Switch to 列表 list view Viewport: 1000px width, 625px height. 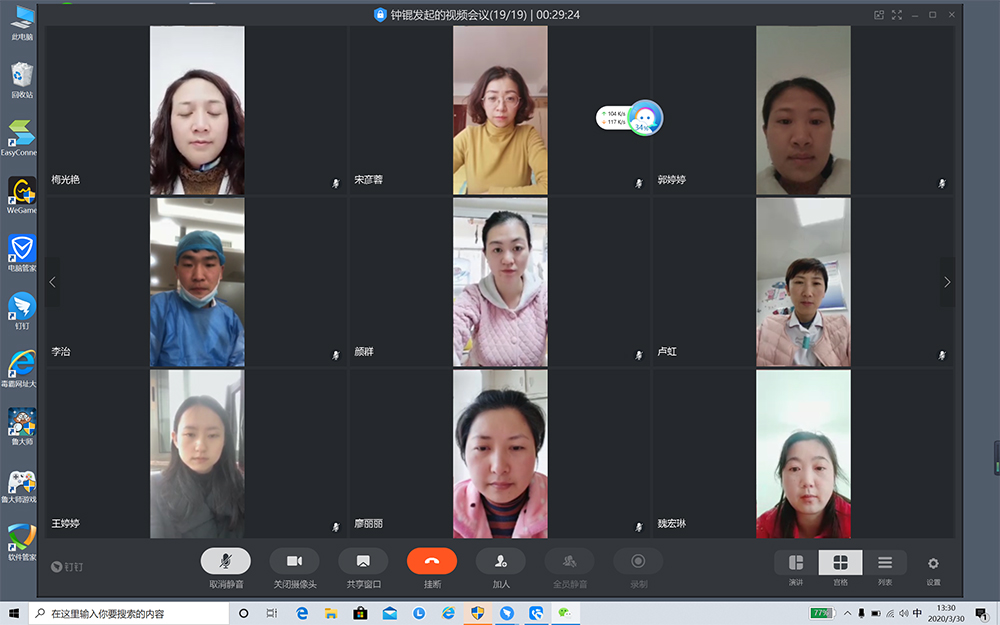pyautogui.click(x=885, y=562)
